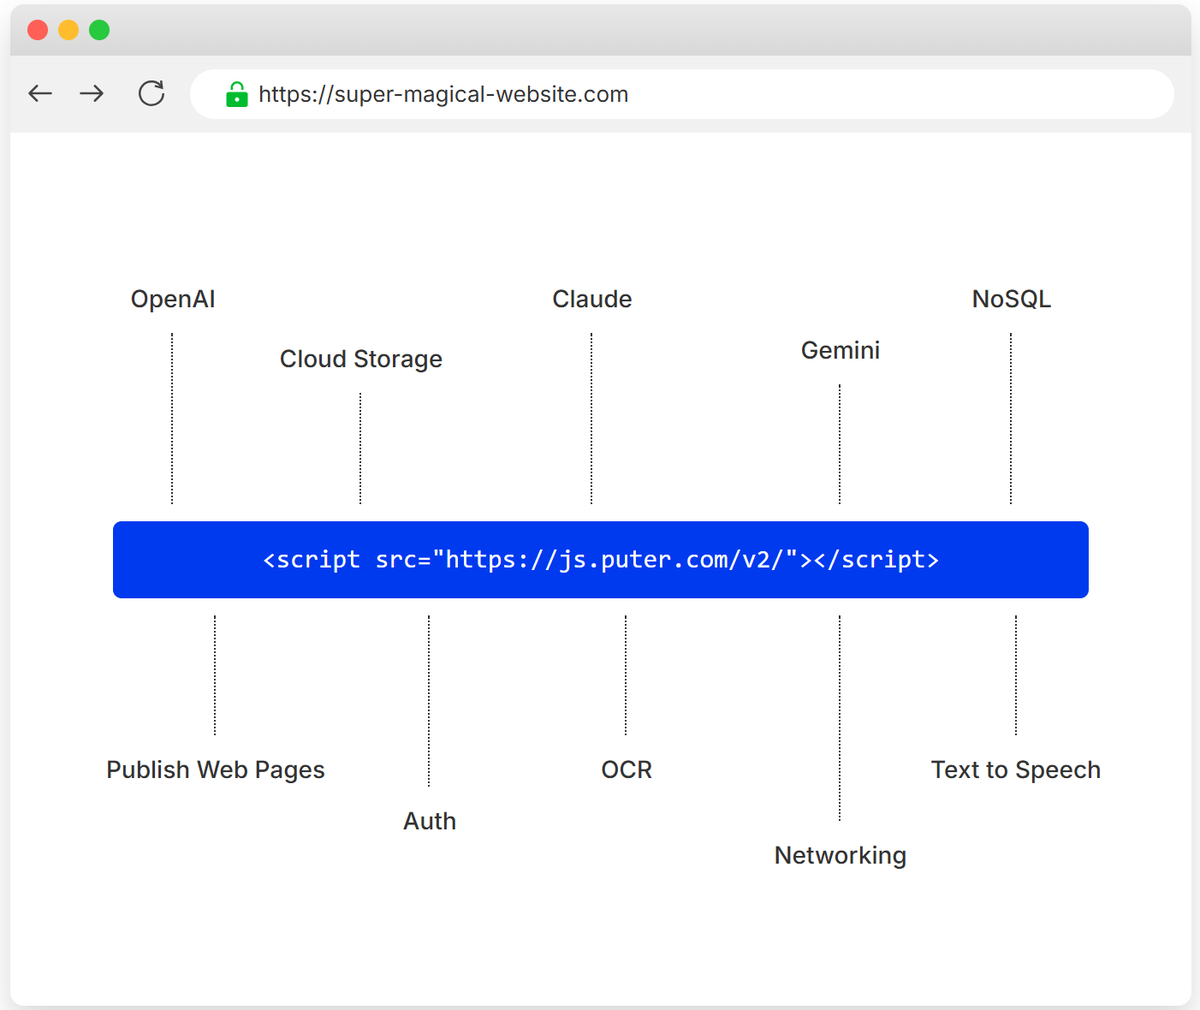This screenshot has height=1010, width=1200.
Task: Minimize the window with the yellow button
Action: (x=68, y=30)
